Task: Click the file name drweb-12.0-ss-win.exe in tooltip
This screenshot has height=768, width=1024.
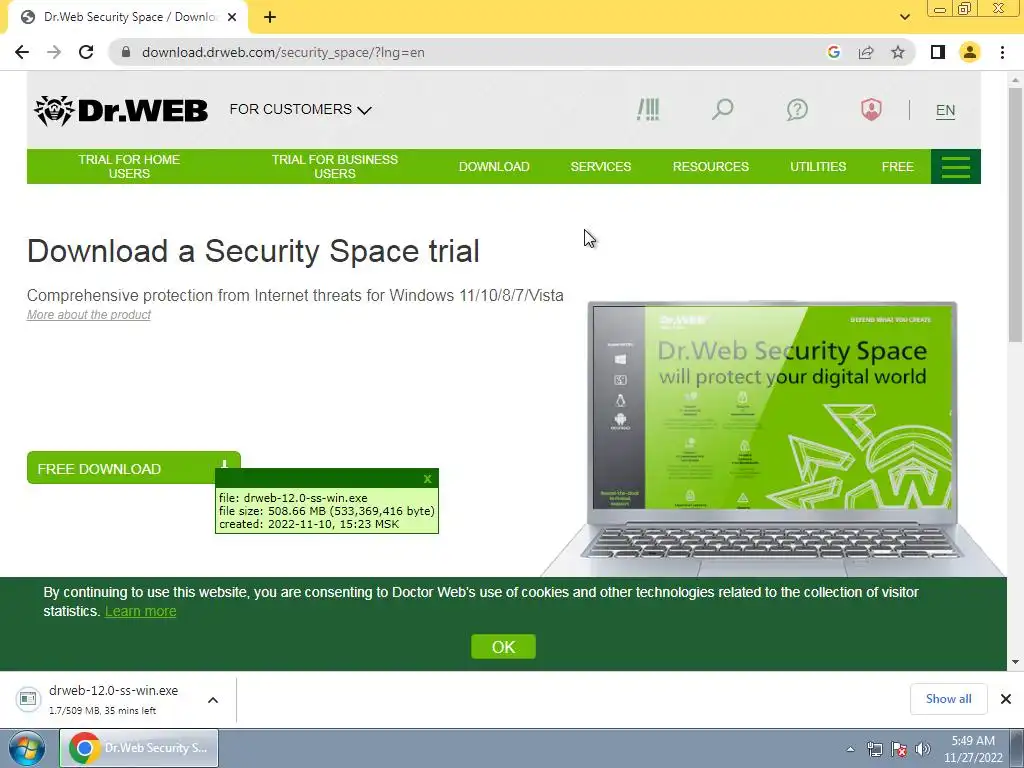Action: 306,498
